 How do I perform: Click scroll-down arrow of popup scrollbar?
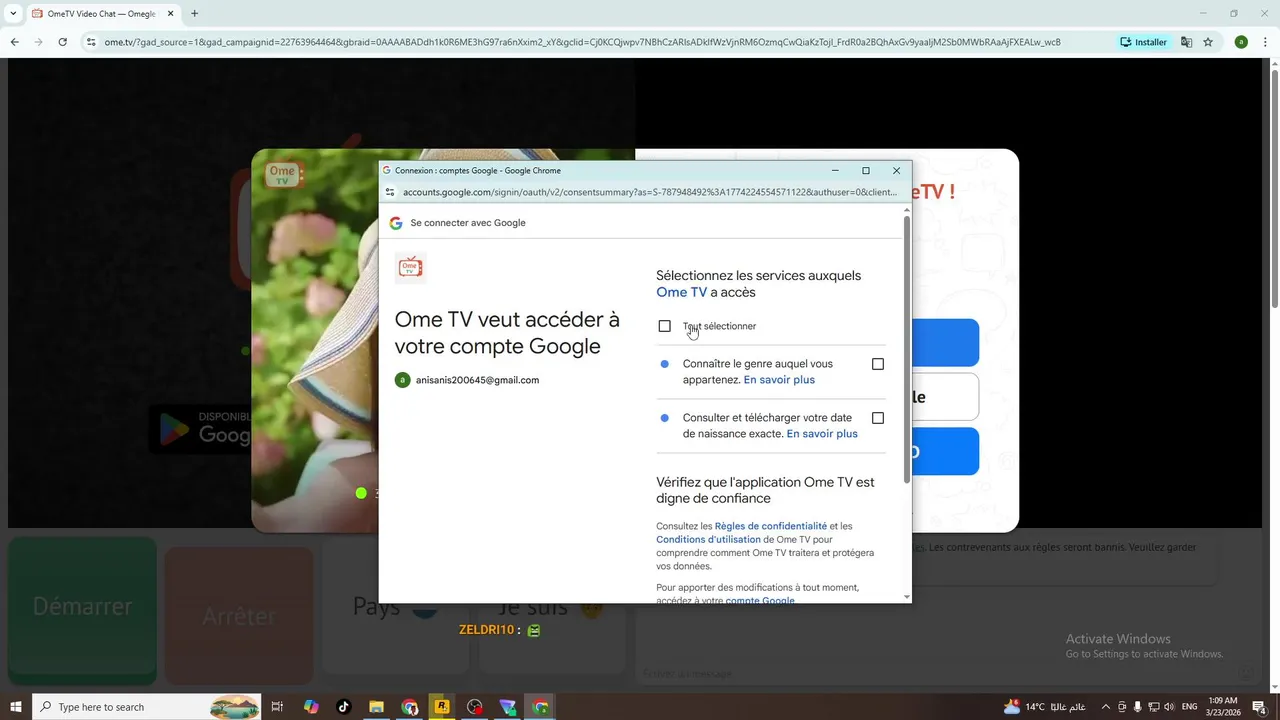(907, 597)
